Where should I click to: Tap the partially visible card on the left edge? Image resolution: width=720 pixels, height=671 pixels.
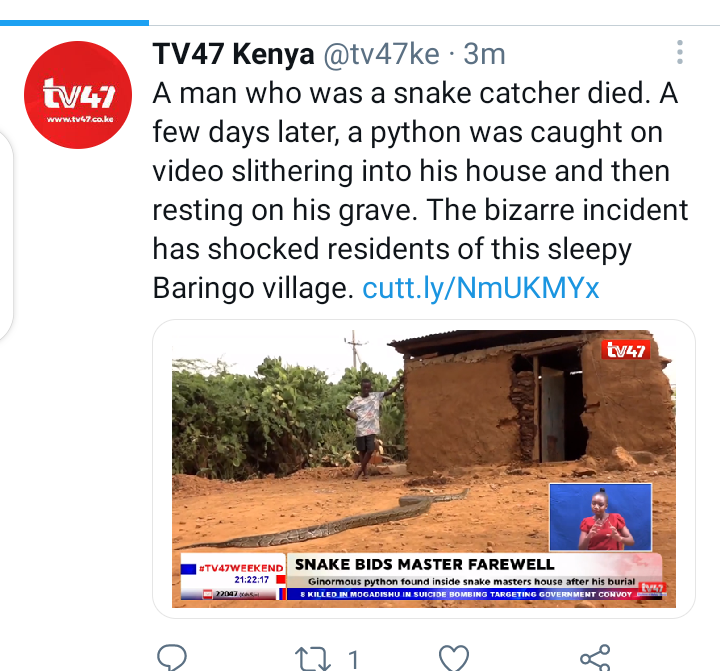[6, 236]
